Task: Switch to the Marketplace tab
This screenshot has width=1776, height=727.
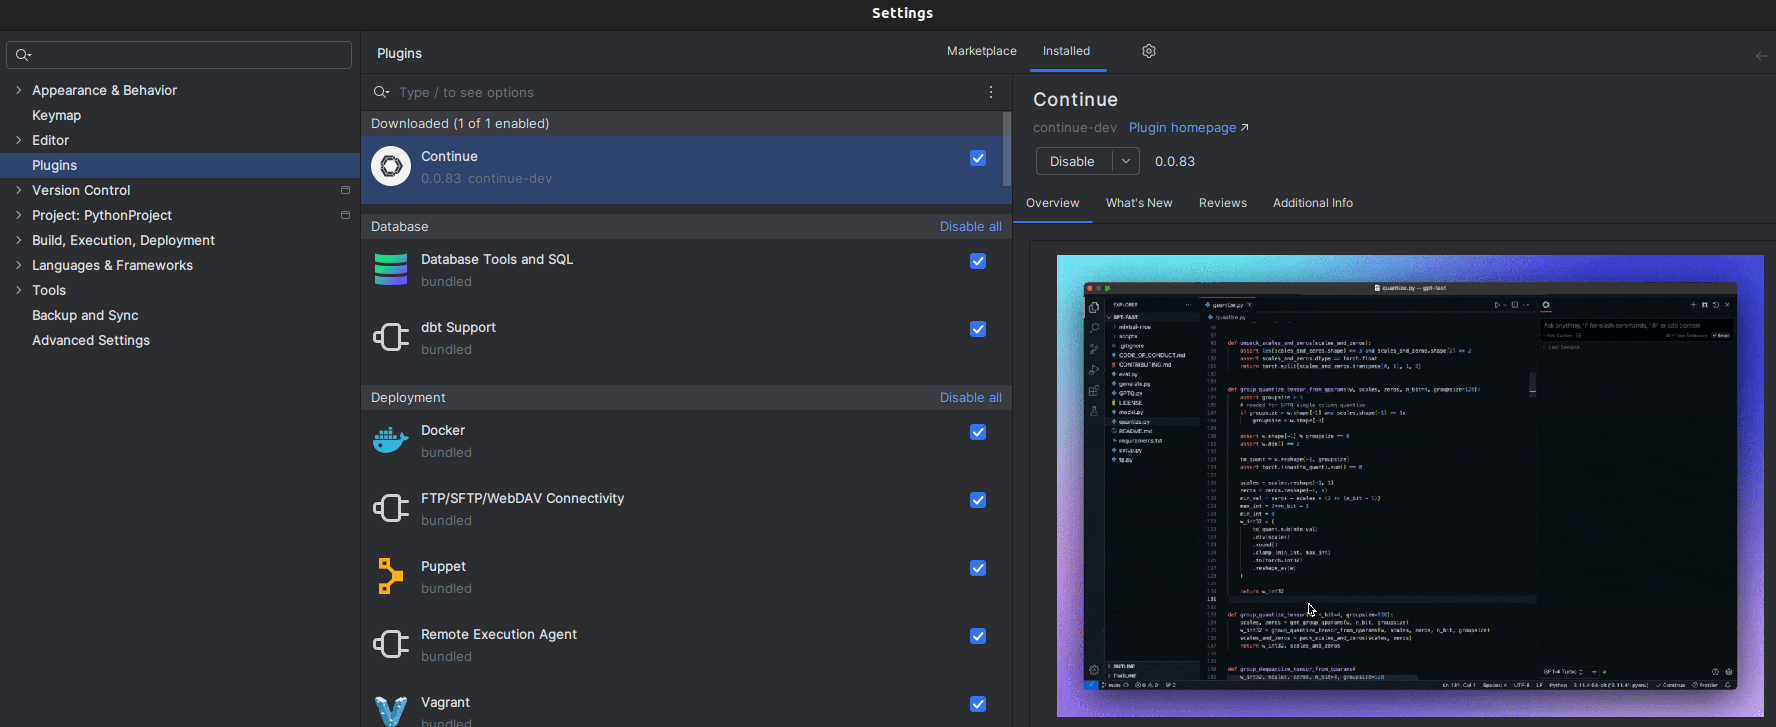Action: [x=981, y=51]
